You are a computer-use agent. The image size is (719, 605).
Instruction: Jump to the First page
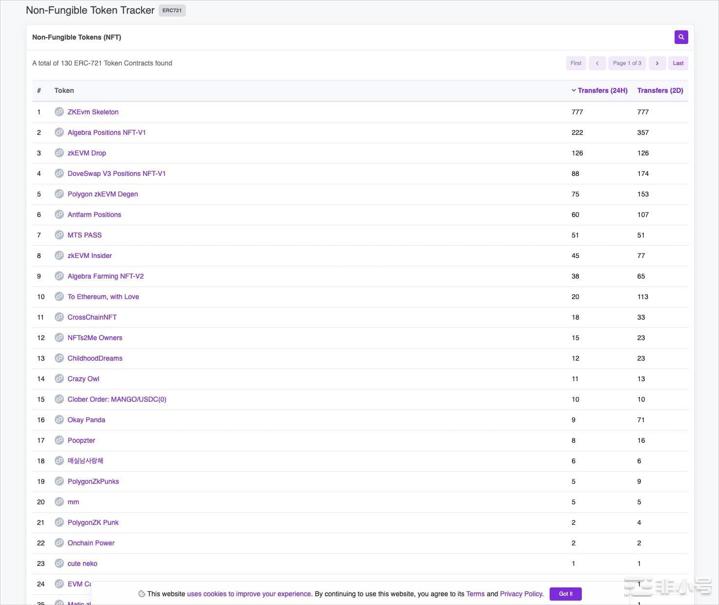point(576,63)
